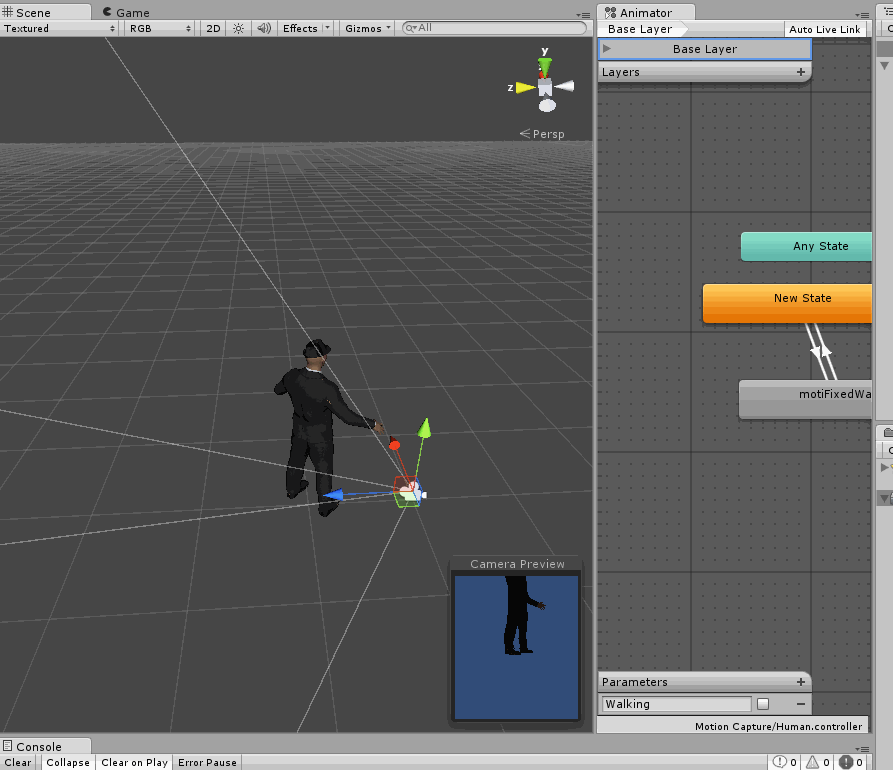
Task: Switch to the Game tab
Action: click(126, 12)
